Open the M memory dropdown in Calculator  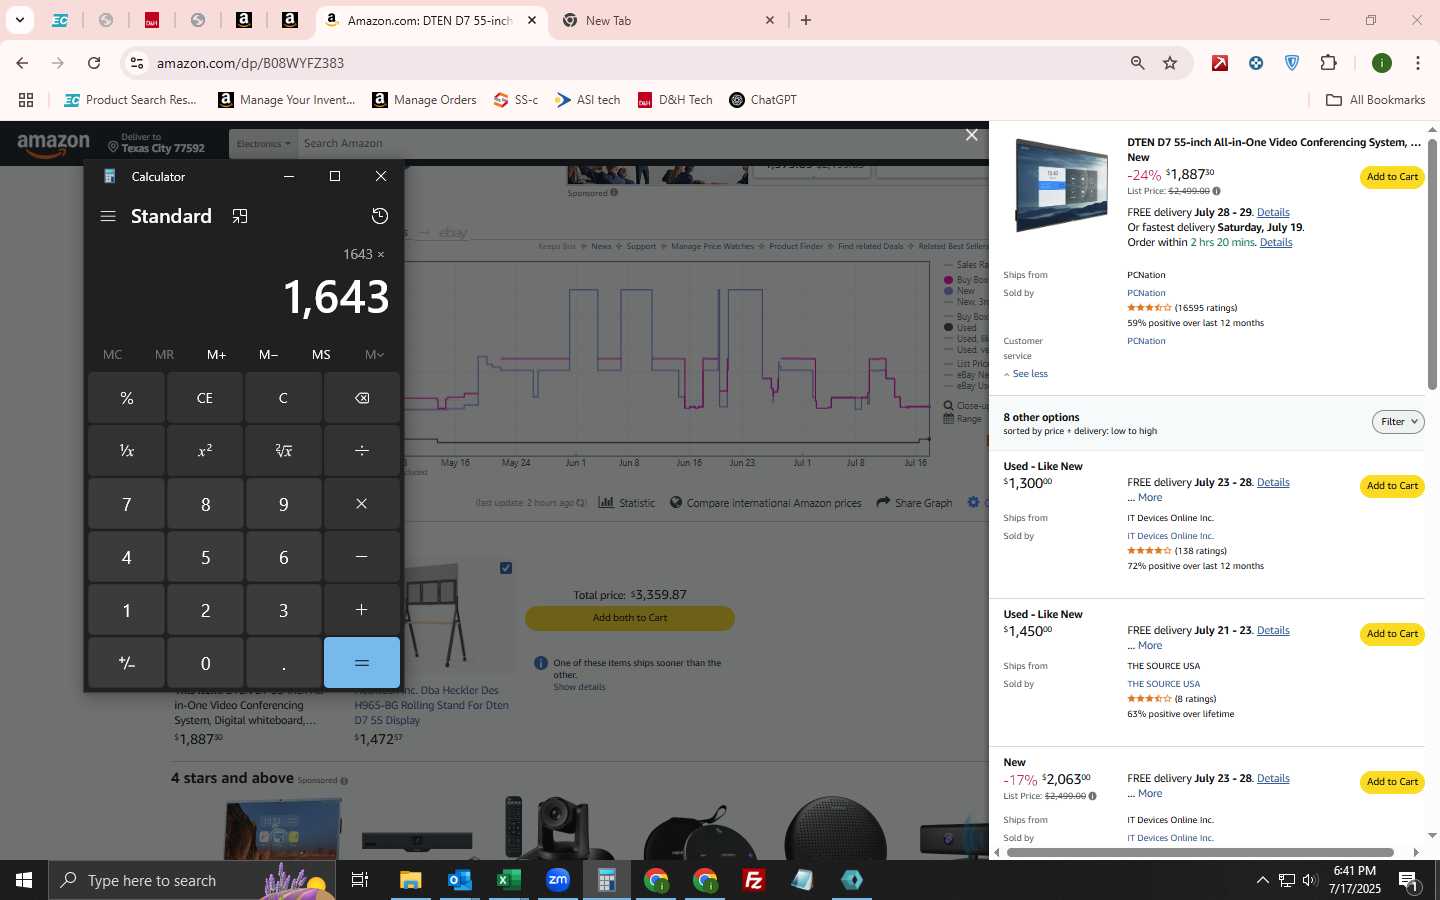click(374, 355)
